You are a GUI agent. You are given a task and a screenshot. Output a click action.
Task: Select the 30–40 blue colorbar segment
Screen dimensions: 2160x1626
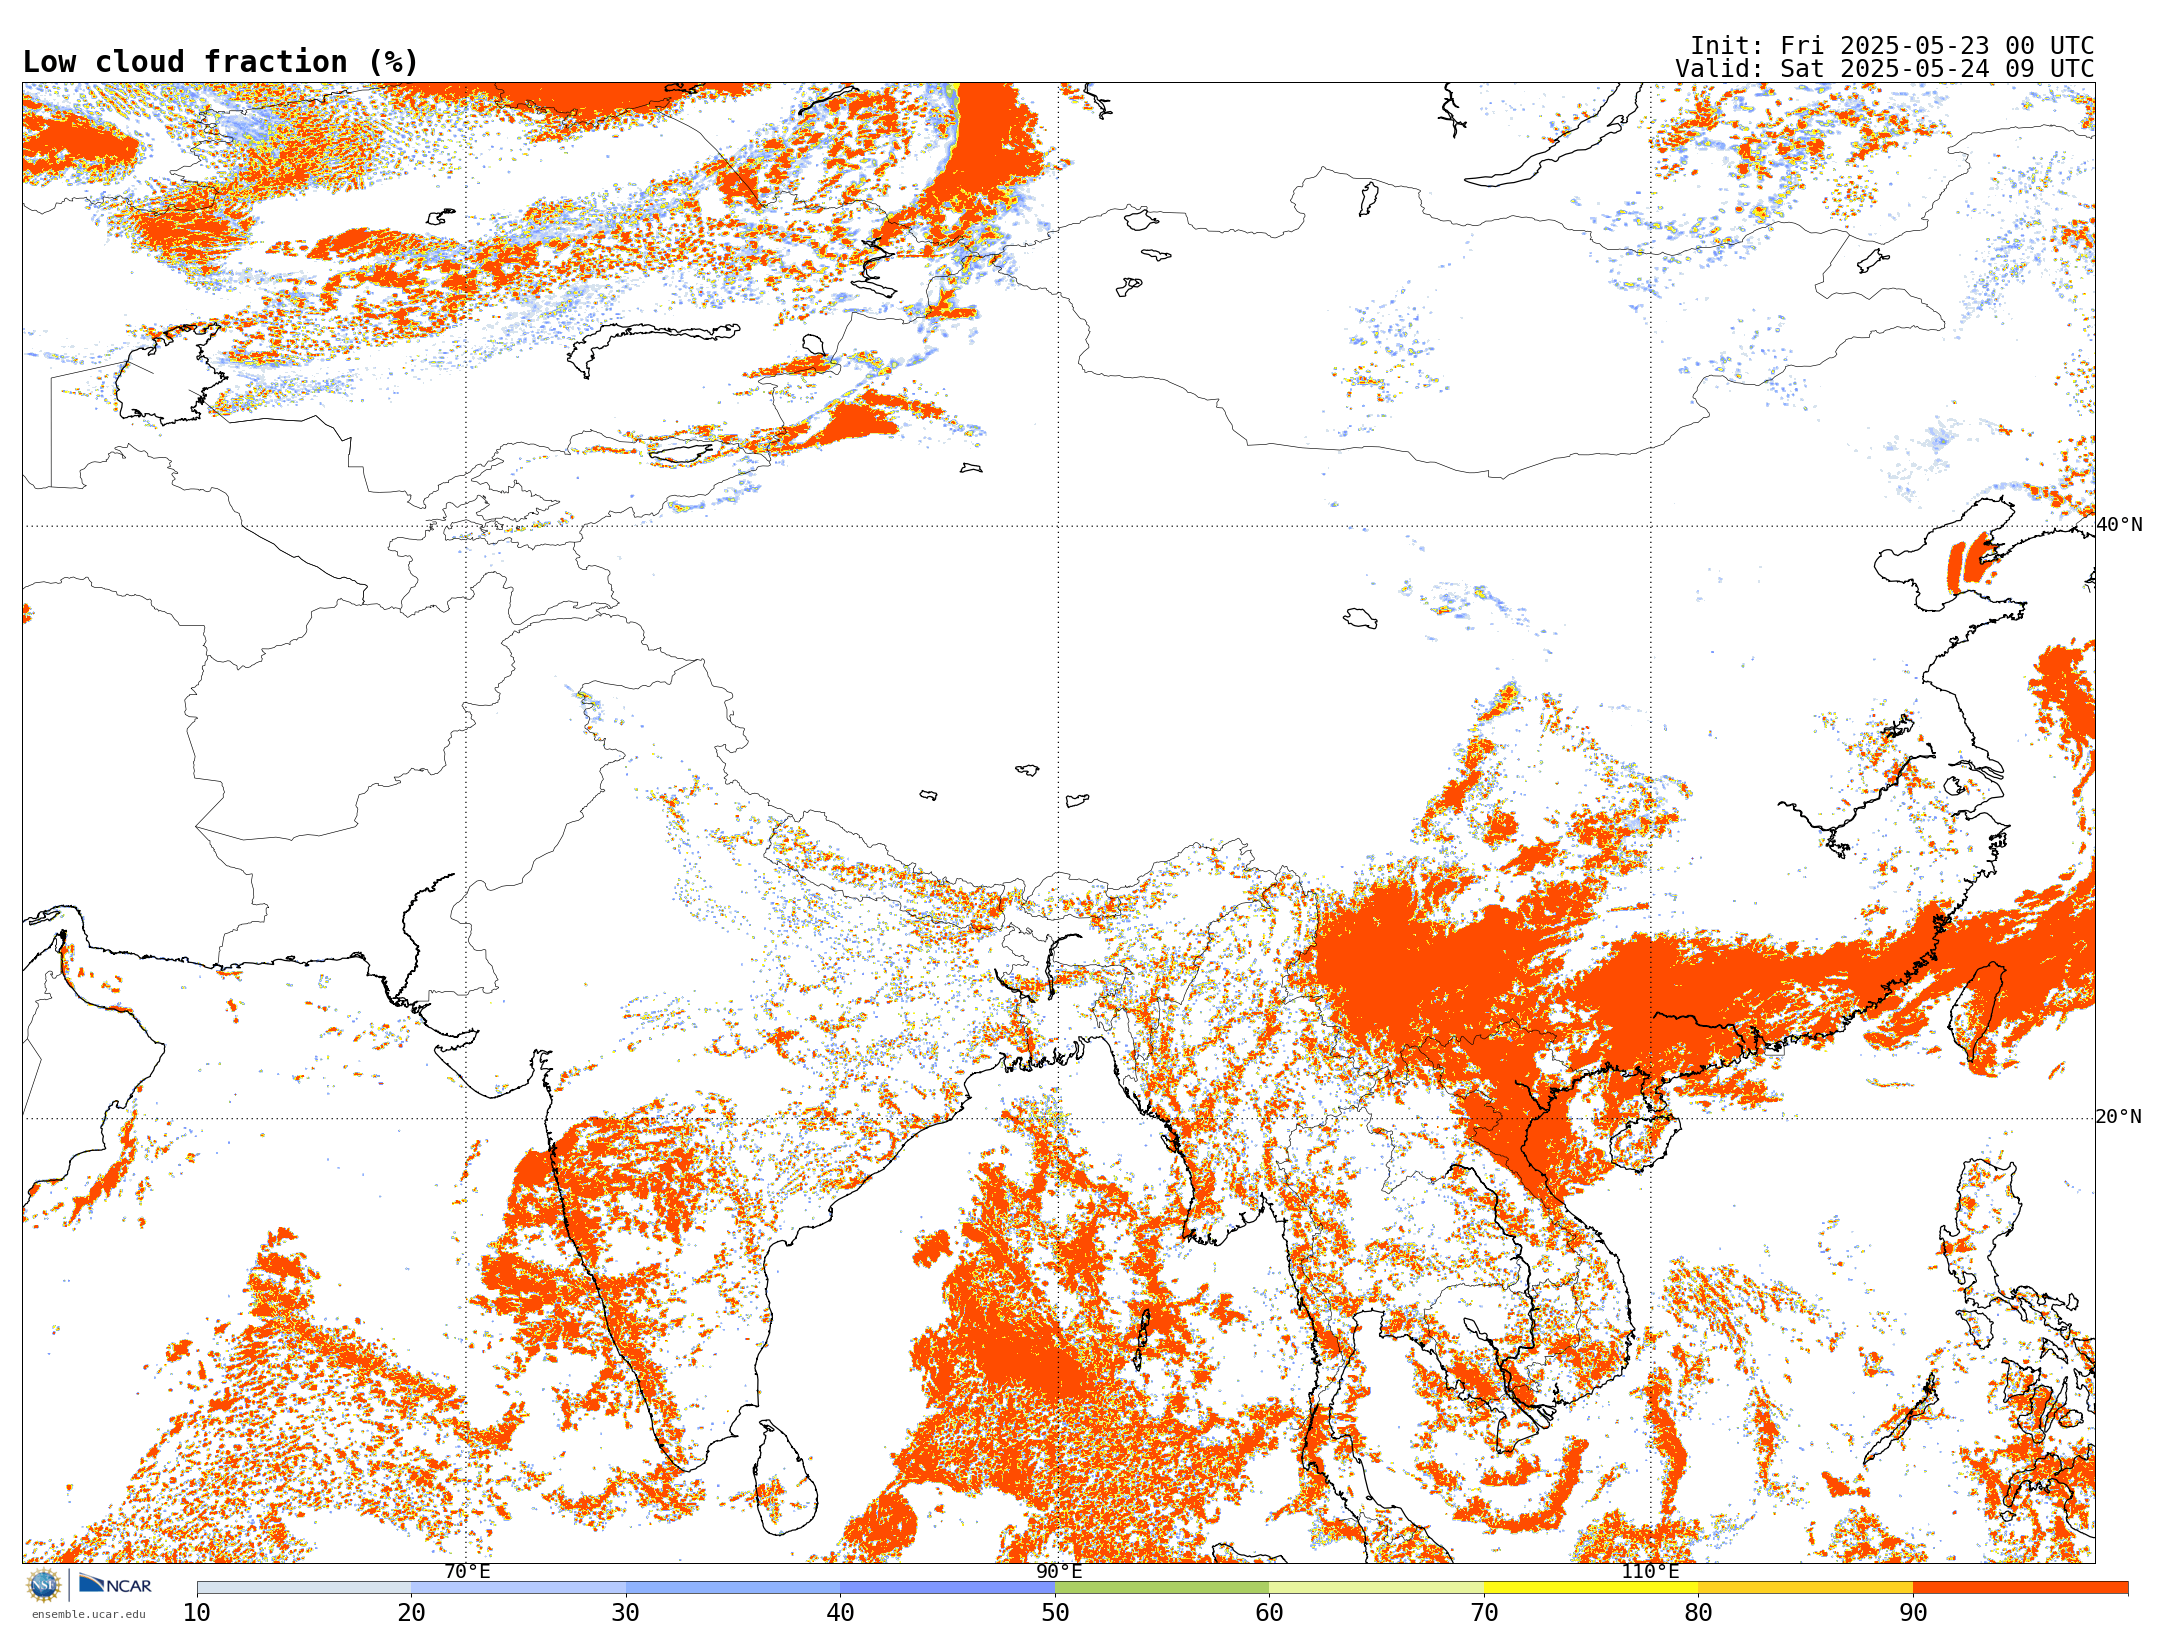[x=733, y=1588]
